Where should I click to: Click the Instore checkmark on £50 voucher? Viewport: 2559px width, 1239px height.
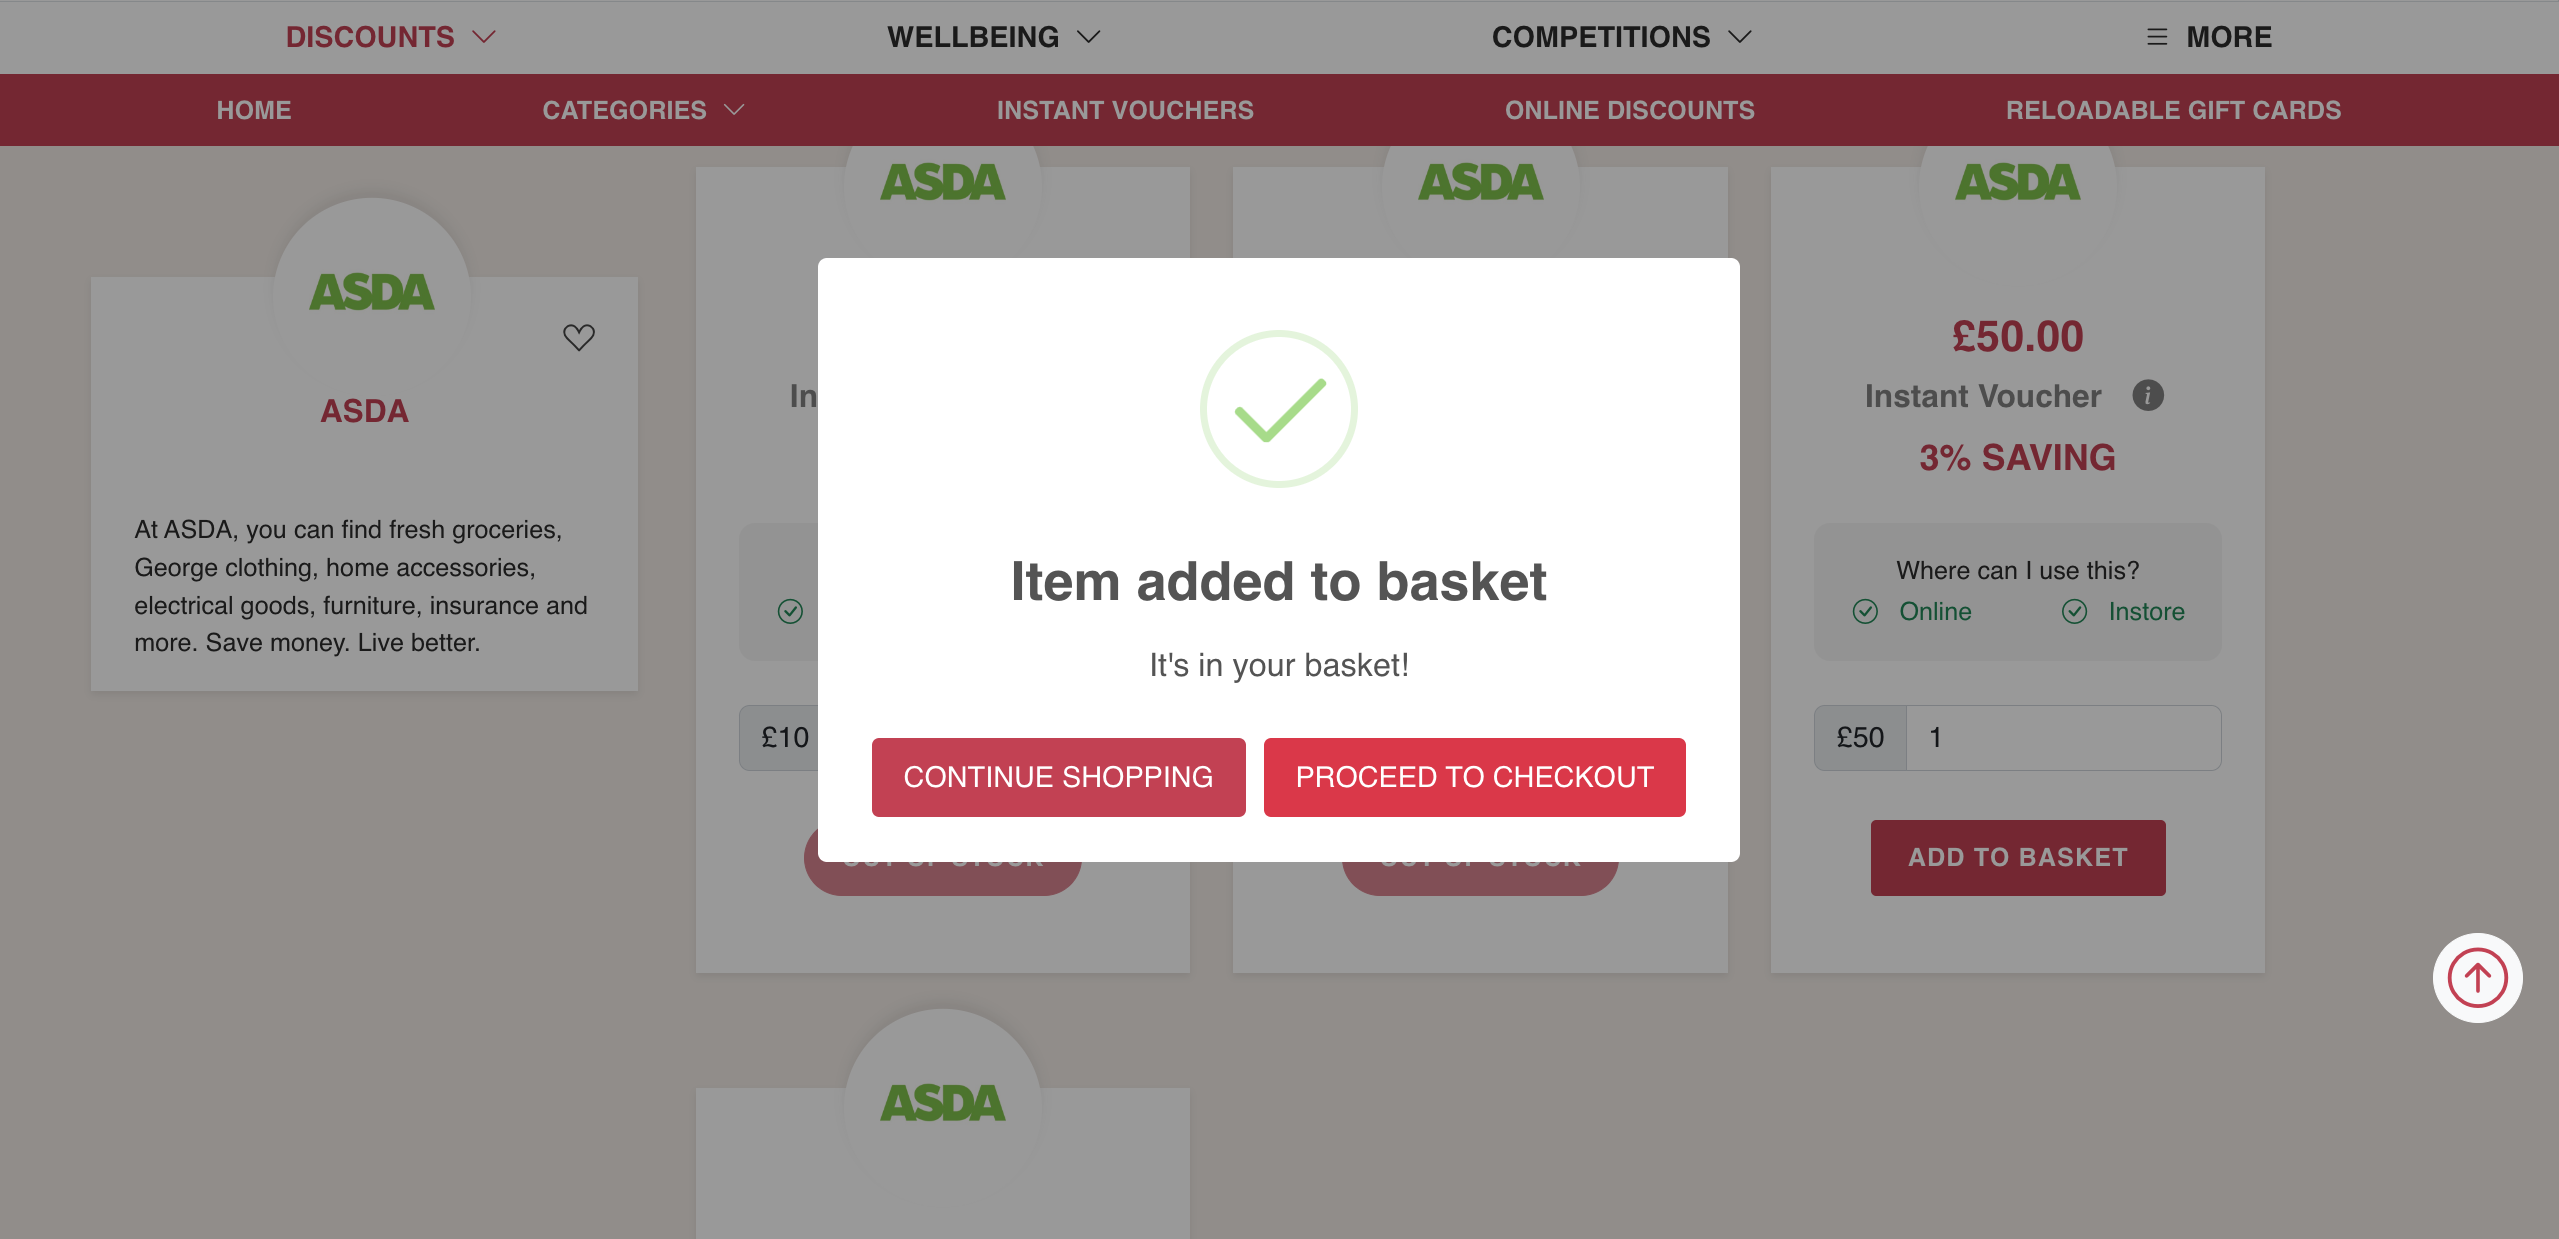(2074, 611)
